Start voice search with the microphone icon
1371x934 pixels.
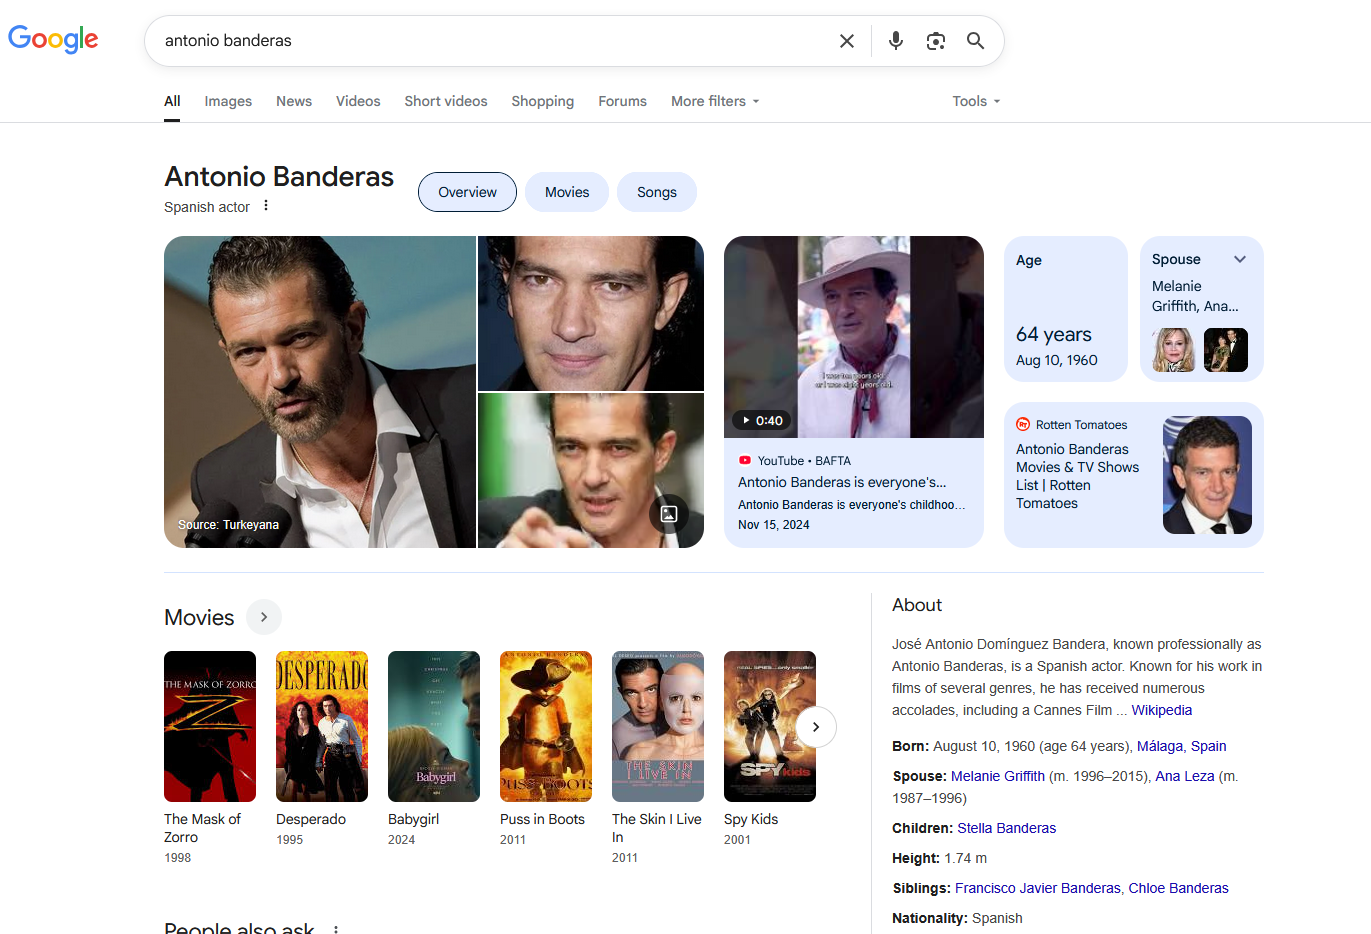click(896, 41)
